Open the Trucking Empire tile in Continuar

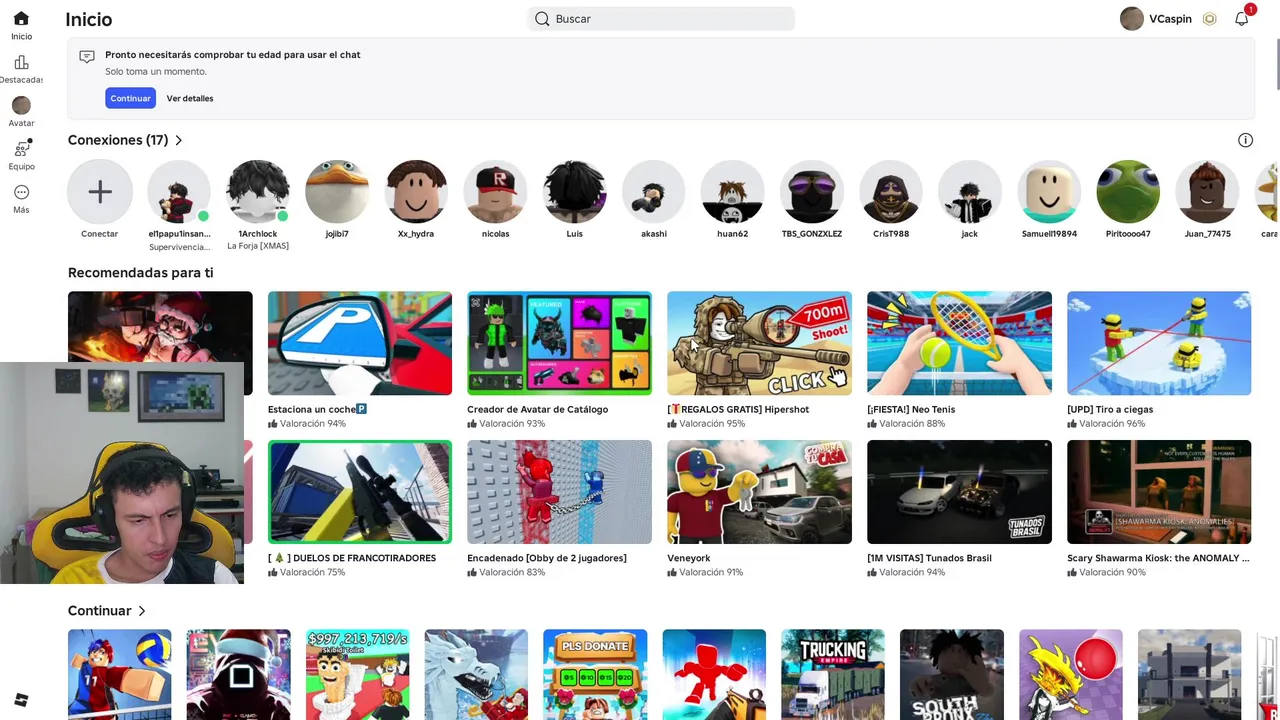[x=833, y=674]
